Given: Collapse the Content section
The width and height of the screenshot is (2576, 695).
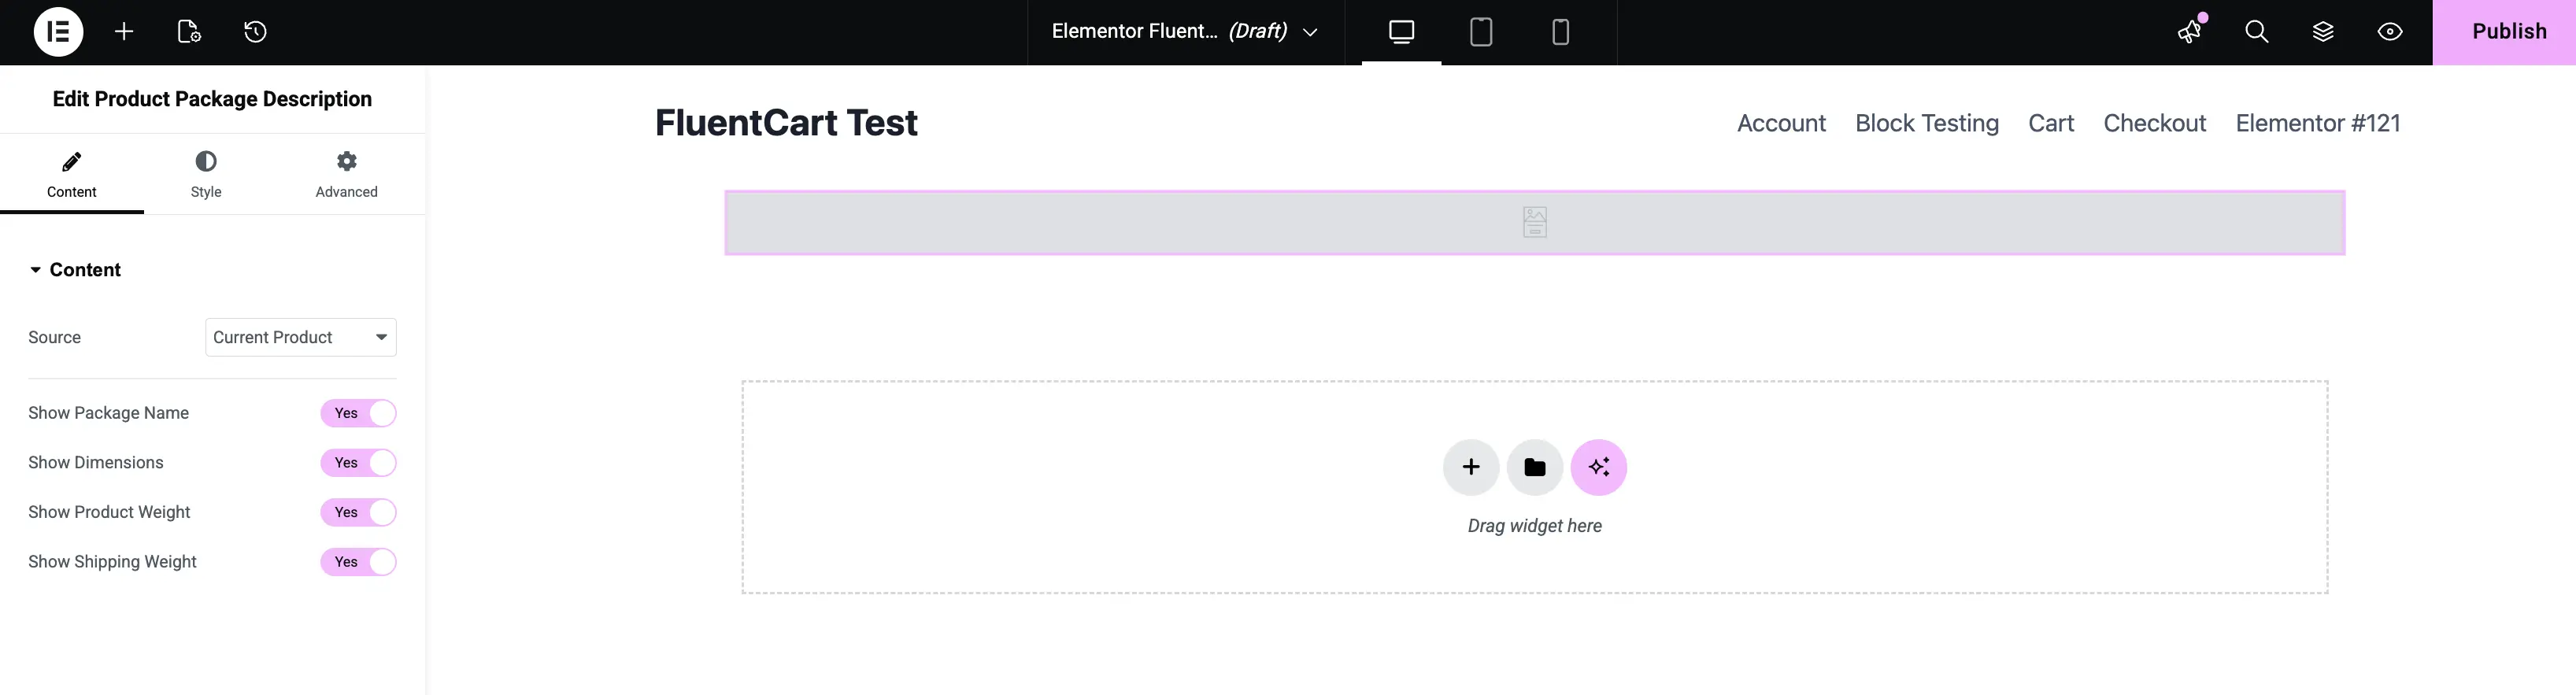Looking at the screenshot, I should point(75,270).
